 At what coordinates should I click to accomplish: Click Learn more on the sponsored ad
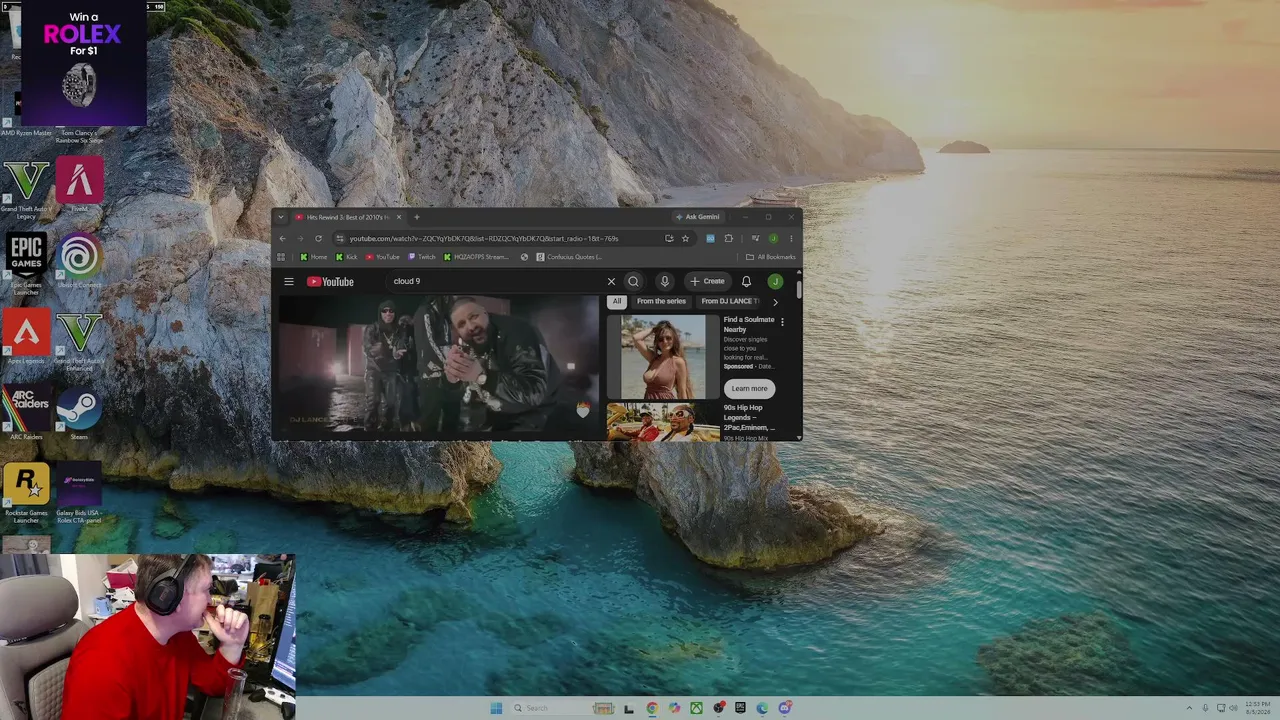[749, 388]
